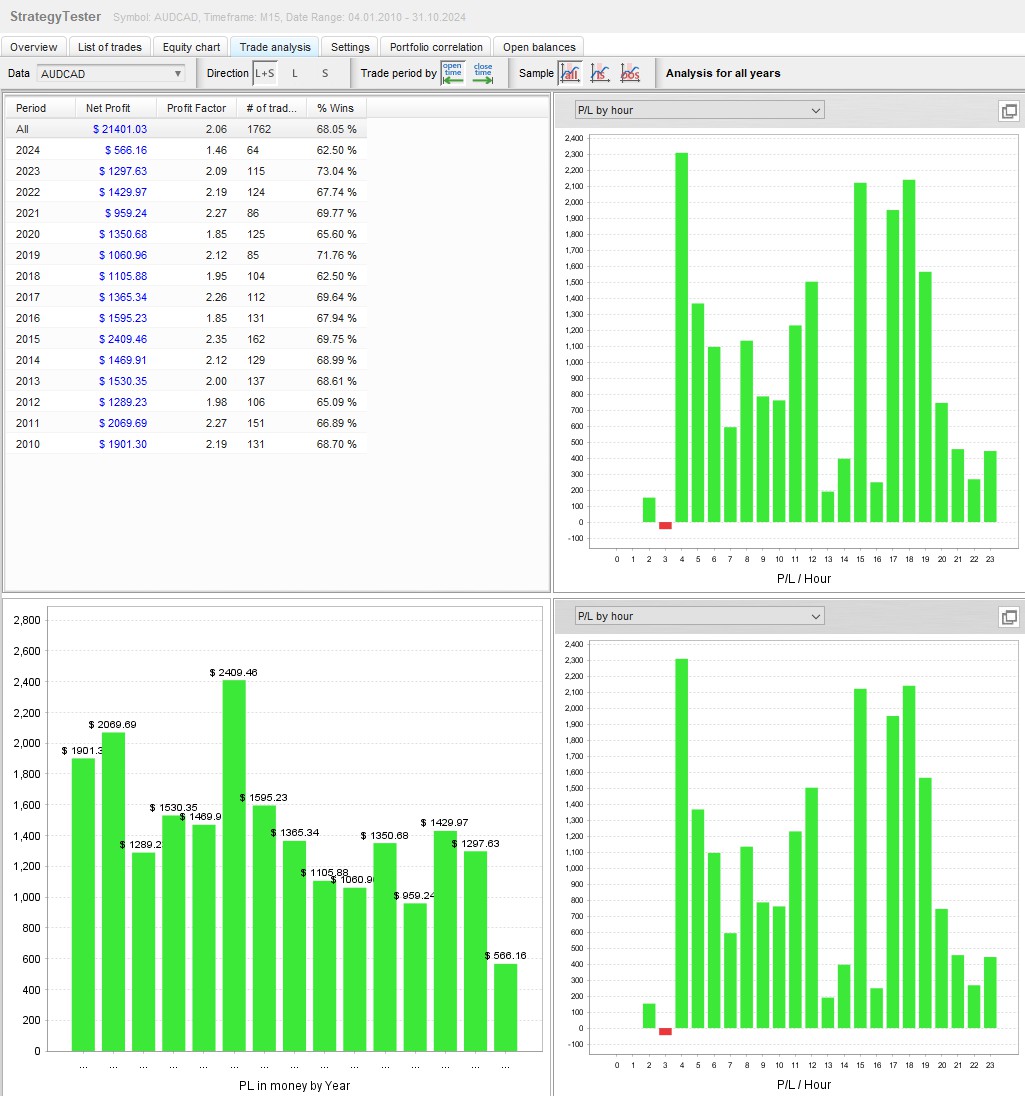Select the 2011 period row
Screen dimensions: 1025x1096
186,423
